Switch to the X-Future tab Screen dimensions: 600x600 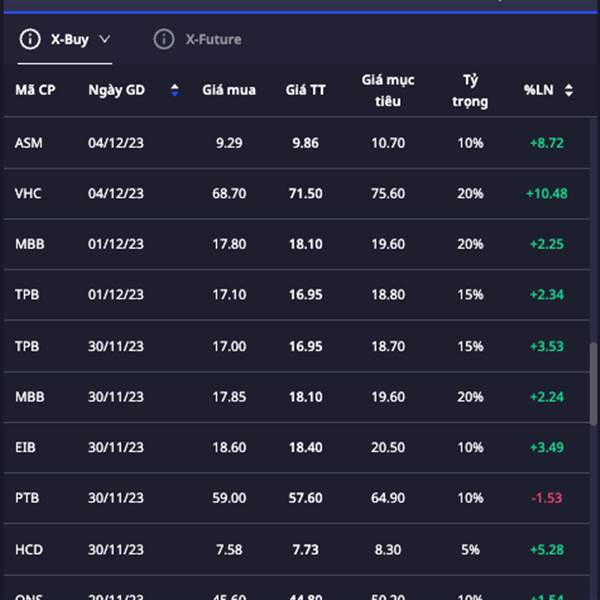pos(213,40)
